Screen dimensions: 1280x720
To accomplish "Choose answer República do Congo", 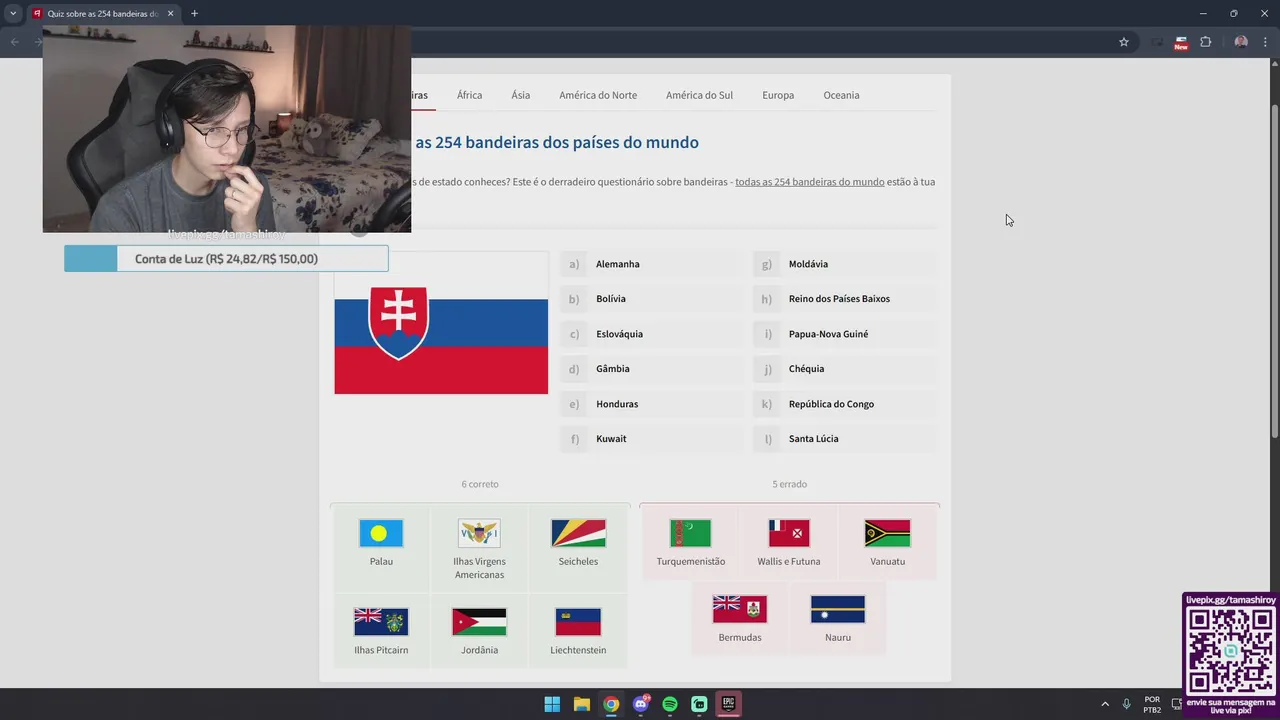I will [845, 404].
